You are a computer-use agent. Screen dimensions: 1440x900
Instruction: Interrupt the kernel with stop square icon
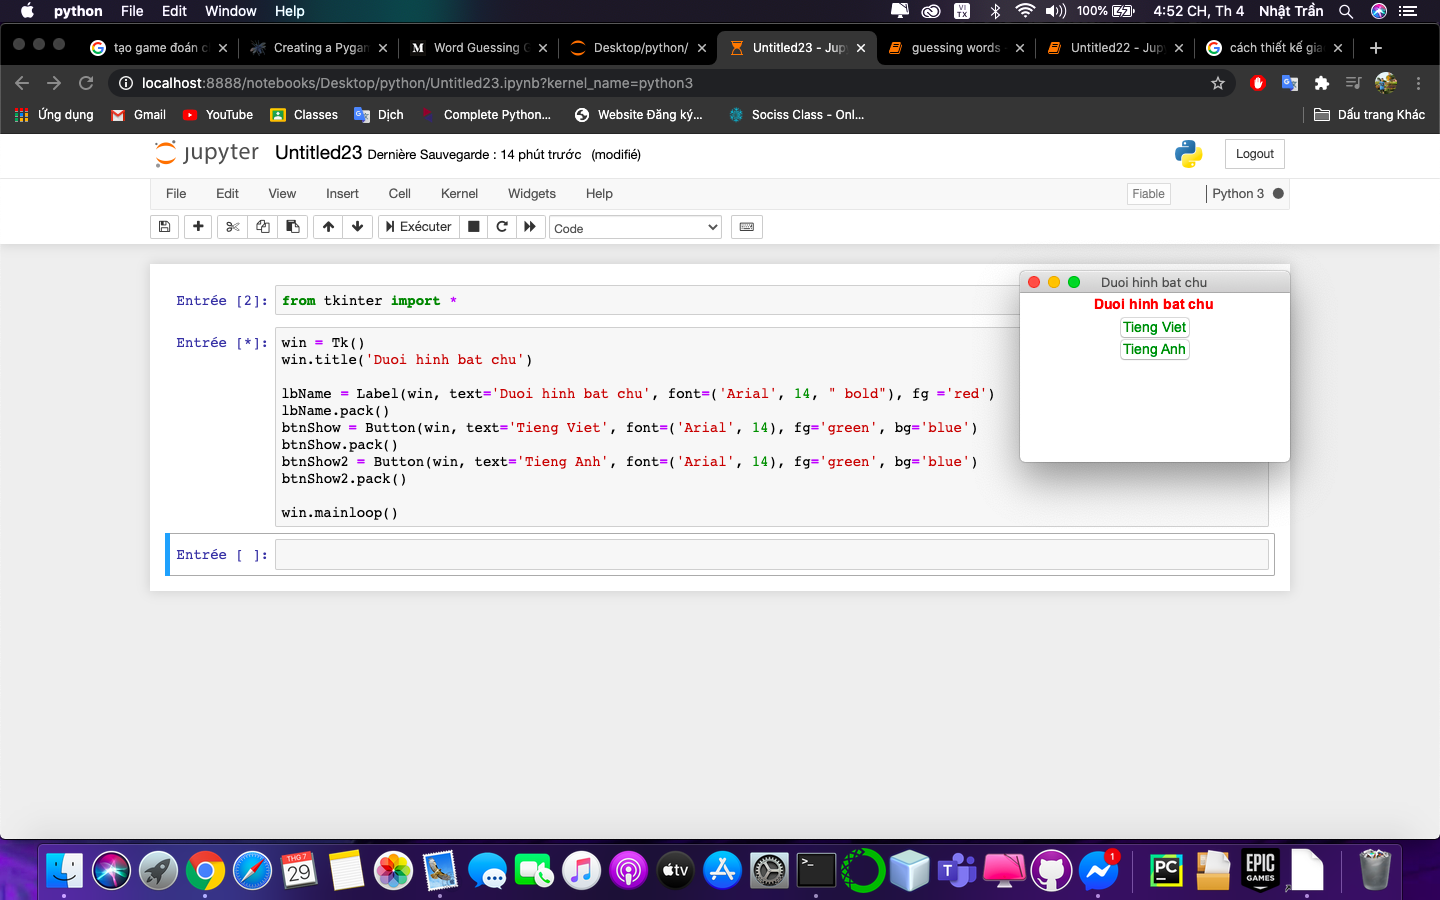click(474, 227)
